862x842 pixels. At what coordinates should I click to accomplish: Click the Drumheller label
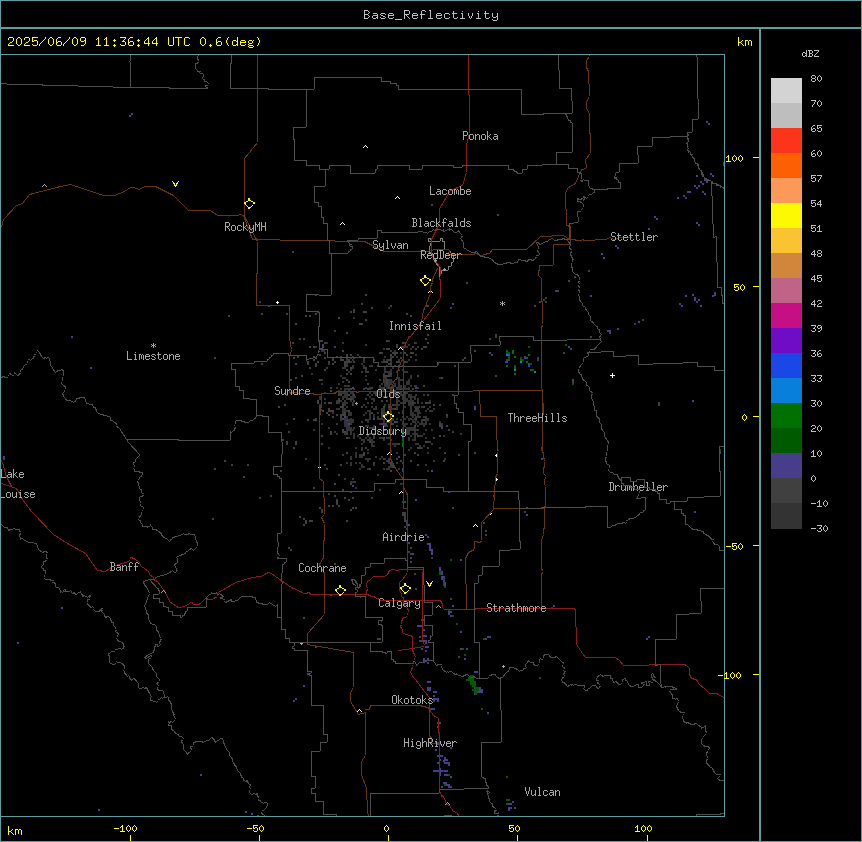point(638,487)
